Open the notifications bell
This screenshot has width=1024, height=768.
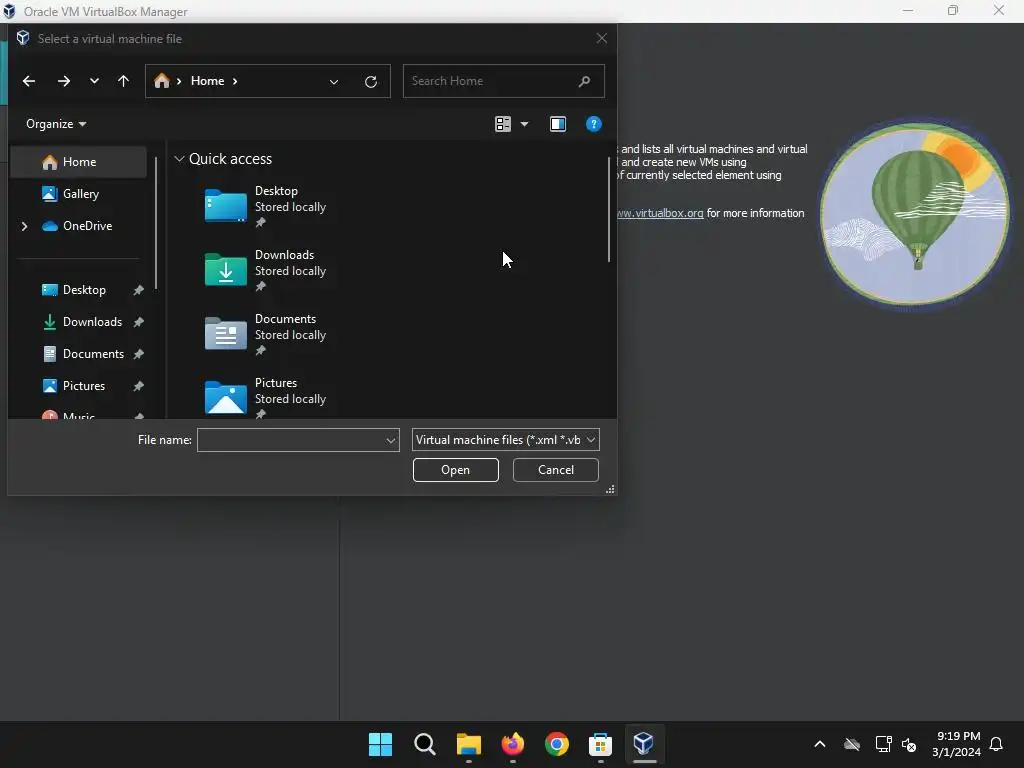tap(996, 744)
